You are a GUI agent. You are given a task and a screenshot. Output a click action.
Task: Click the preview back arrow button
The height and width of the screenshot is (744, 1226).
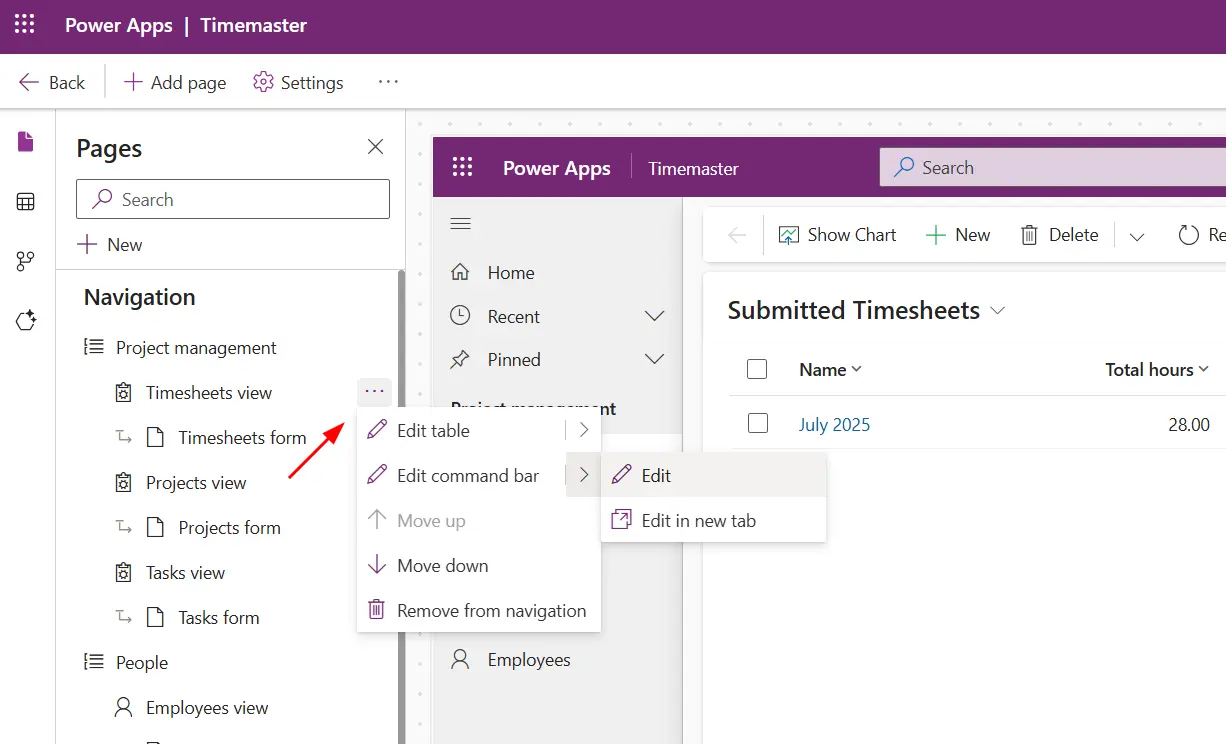tap(737, 235)
